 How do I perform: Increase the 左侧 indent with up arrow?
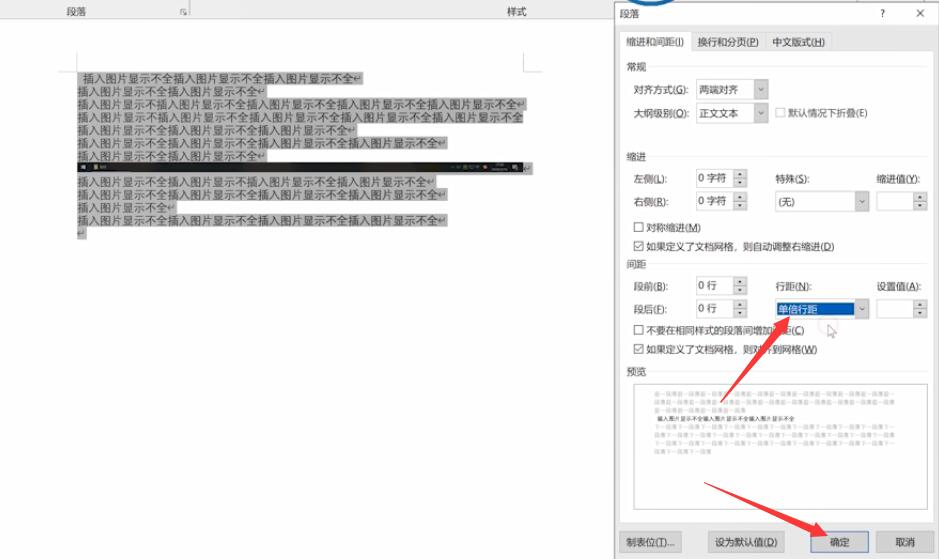[740, 174]
